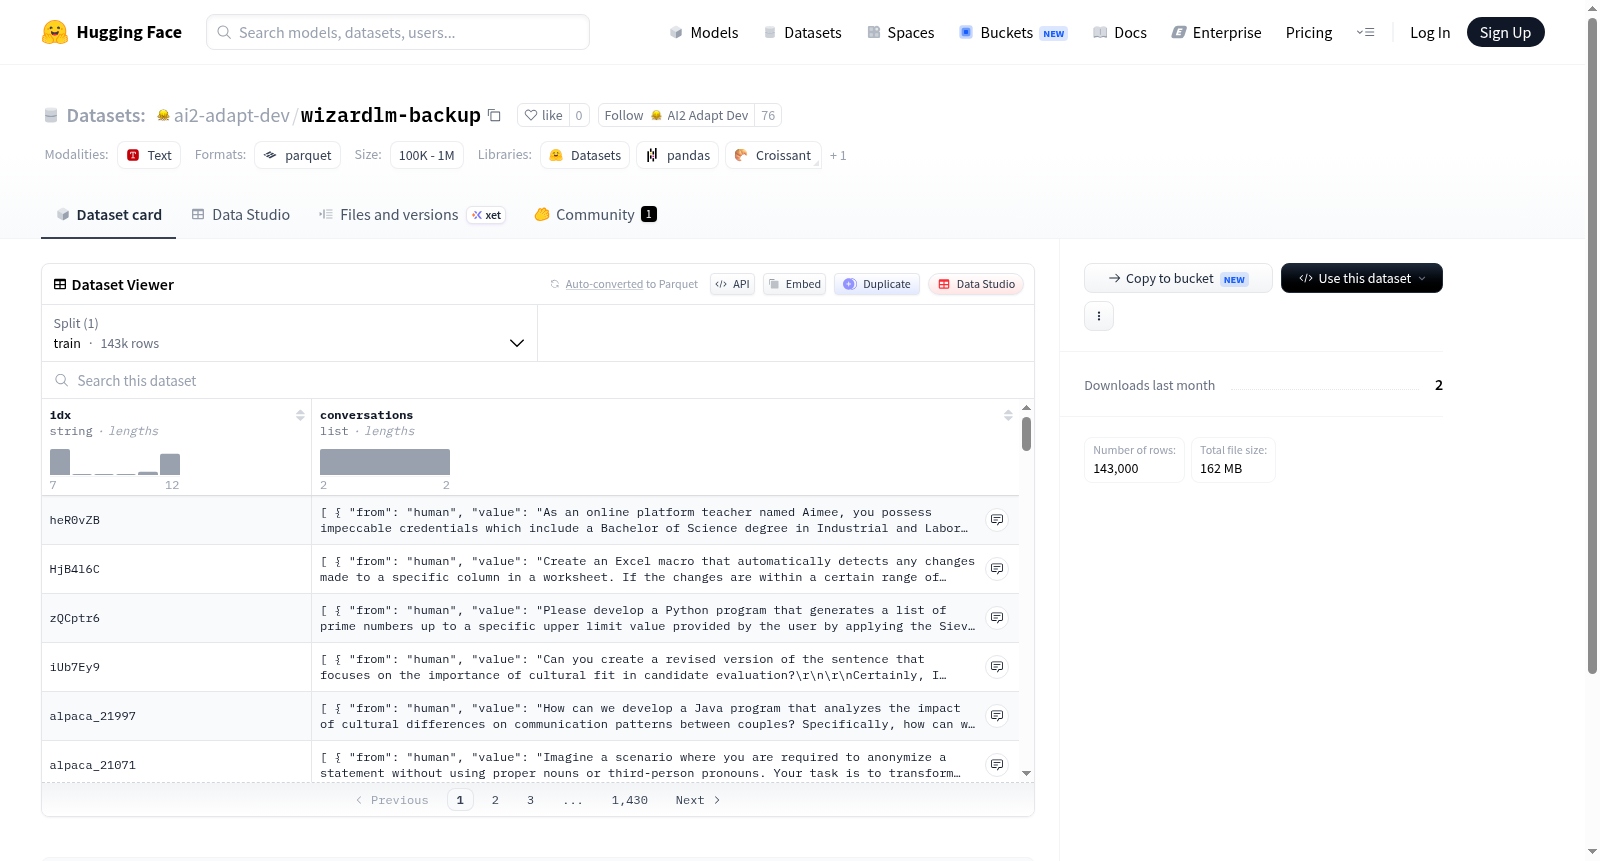This screenshot has height=861, width=1600.
Task: Open Buckets in the top navigation
Action: 1013,32
